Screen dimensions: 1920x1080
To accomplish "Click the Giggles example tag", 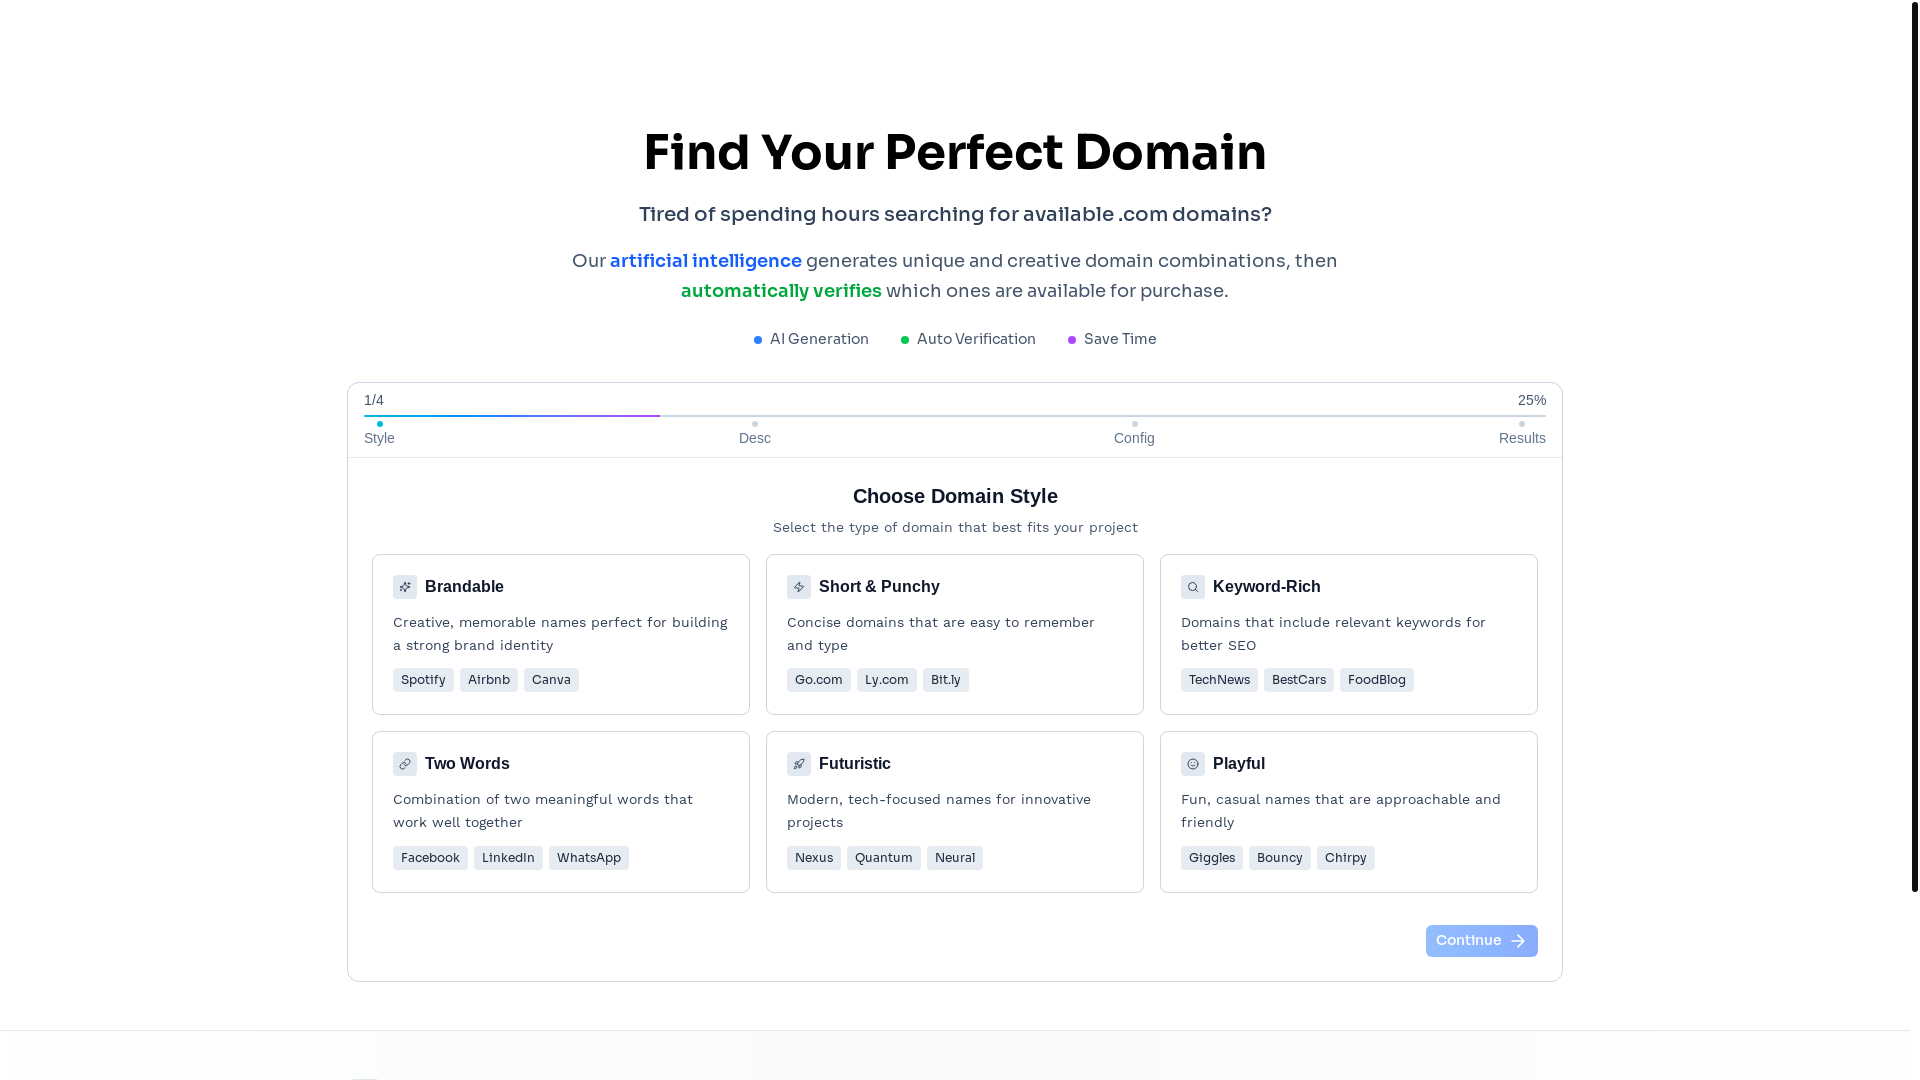I will tap(1212, 858).
